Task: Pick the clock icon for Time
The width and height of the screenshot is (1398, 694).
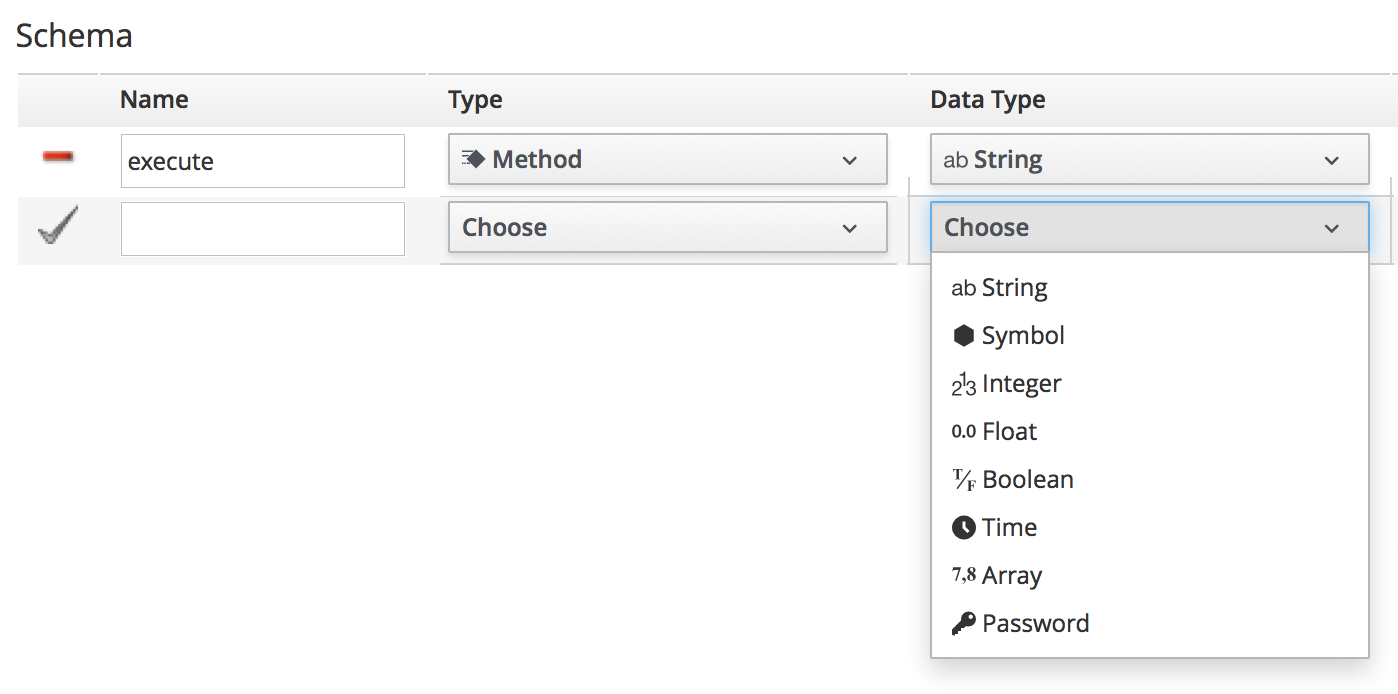Action: 963,528
